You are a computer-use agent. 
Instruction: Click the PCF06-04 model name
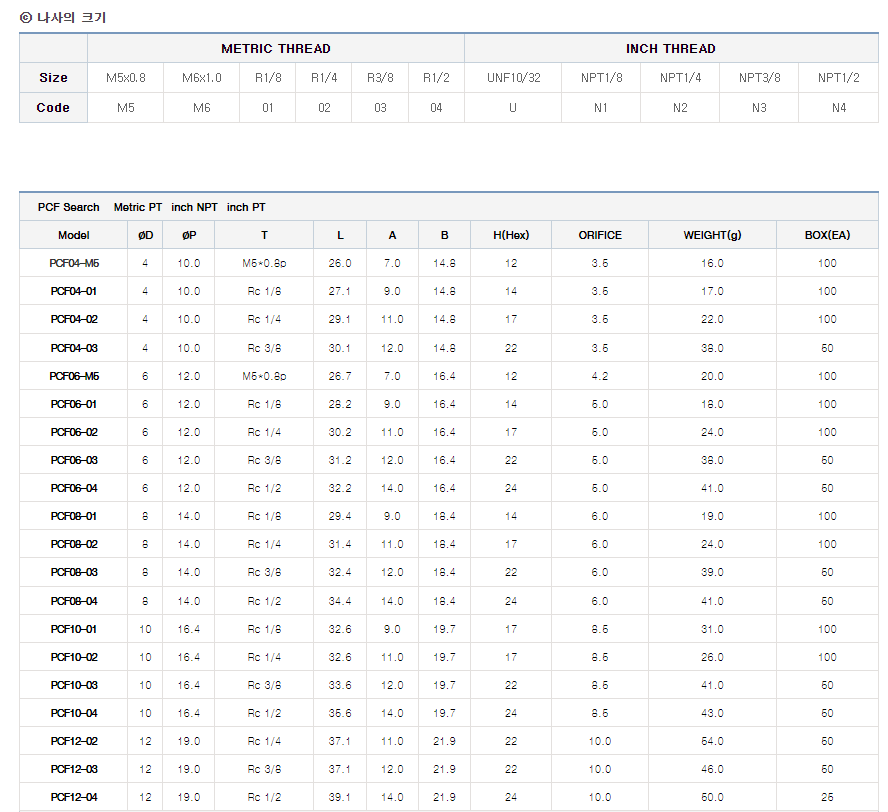coord(74,488)
